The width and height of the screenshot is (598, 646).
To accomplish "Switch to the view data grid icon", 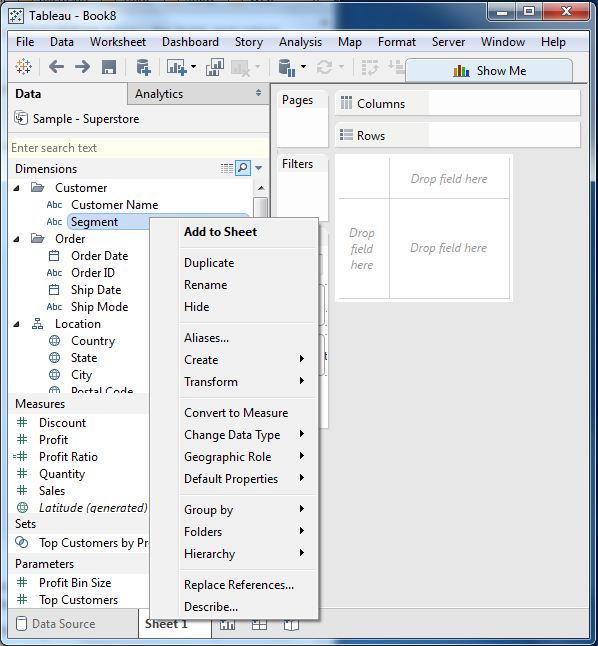I will pos(227,168).
